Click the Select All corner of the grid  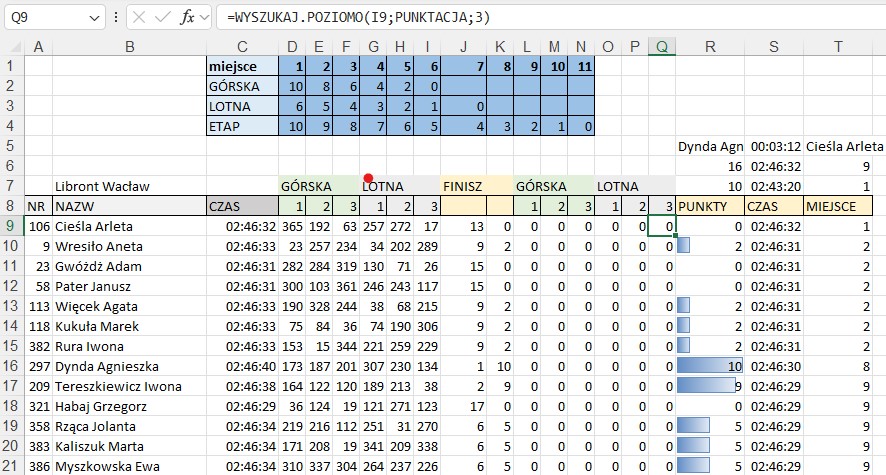(11, 46)
